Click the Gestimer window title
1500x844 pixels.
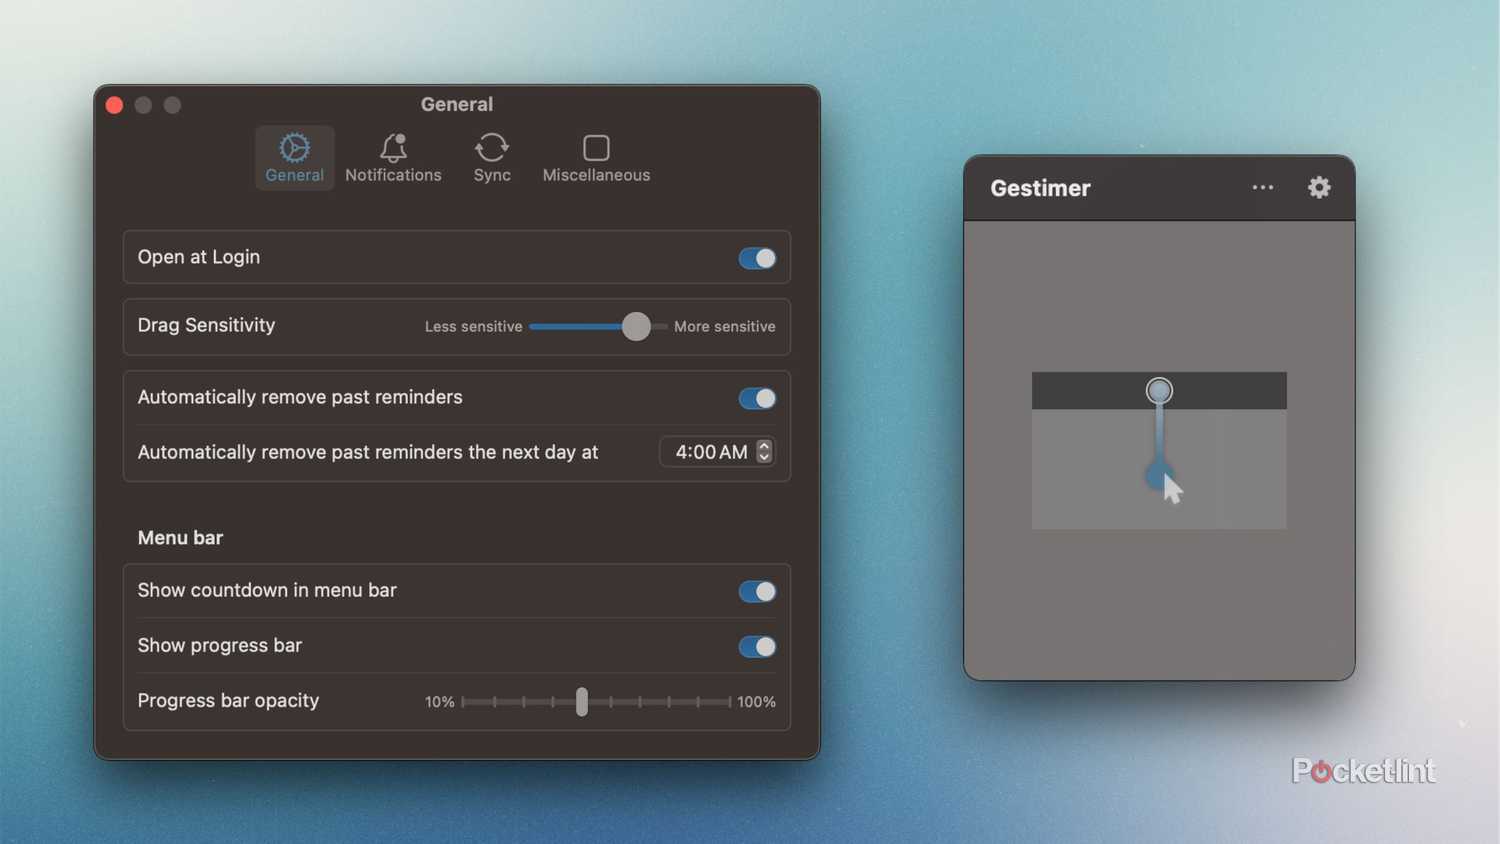pos(1039,188)
